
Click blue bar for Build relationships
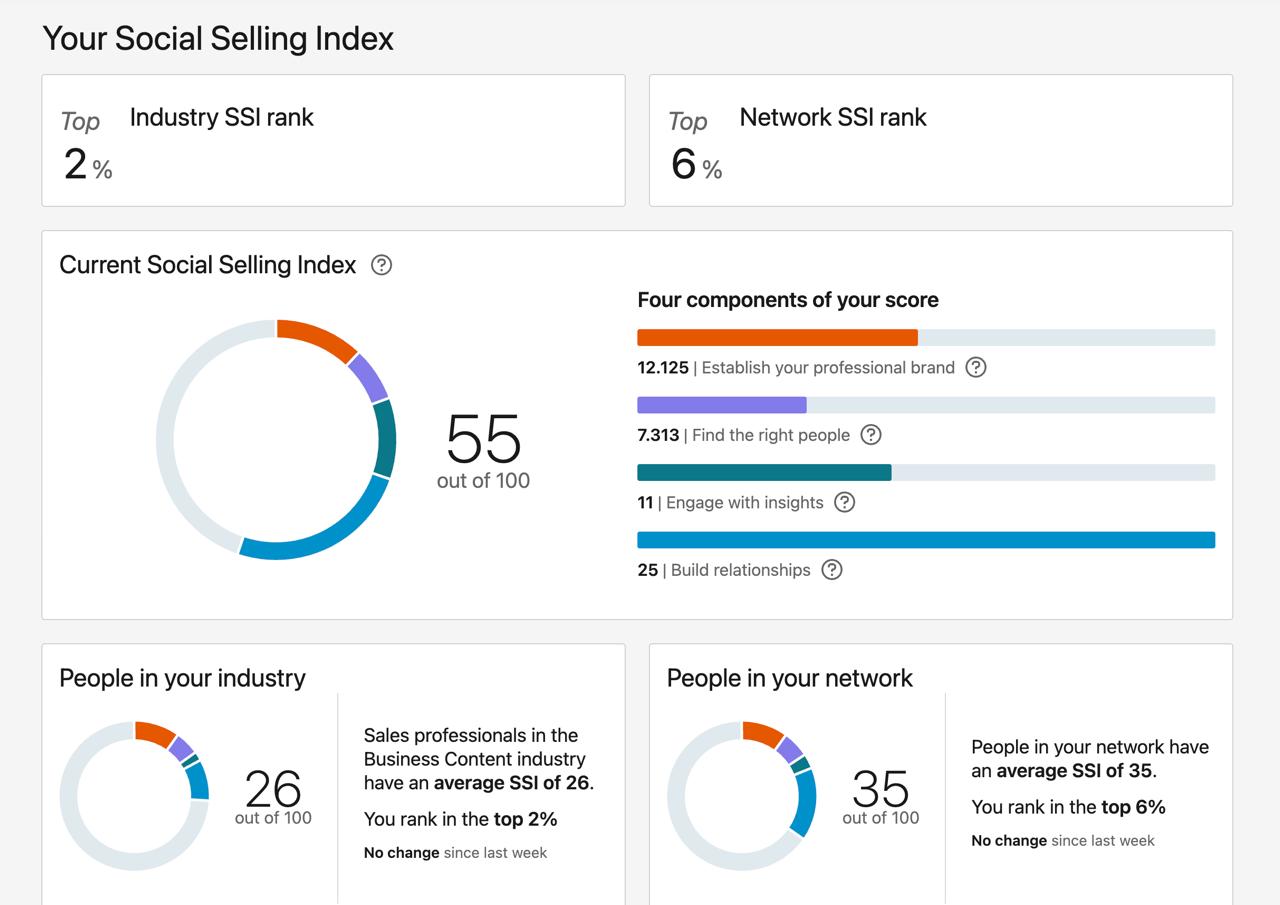click(x=926, y=540)
